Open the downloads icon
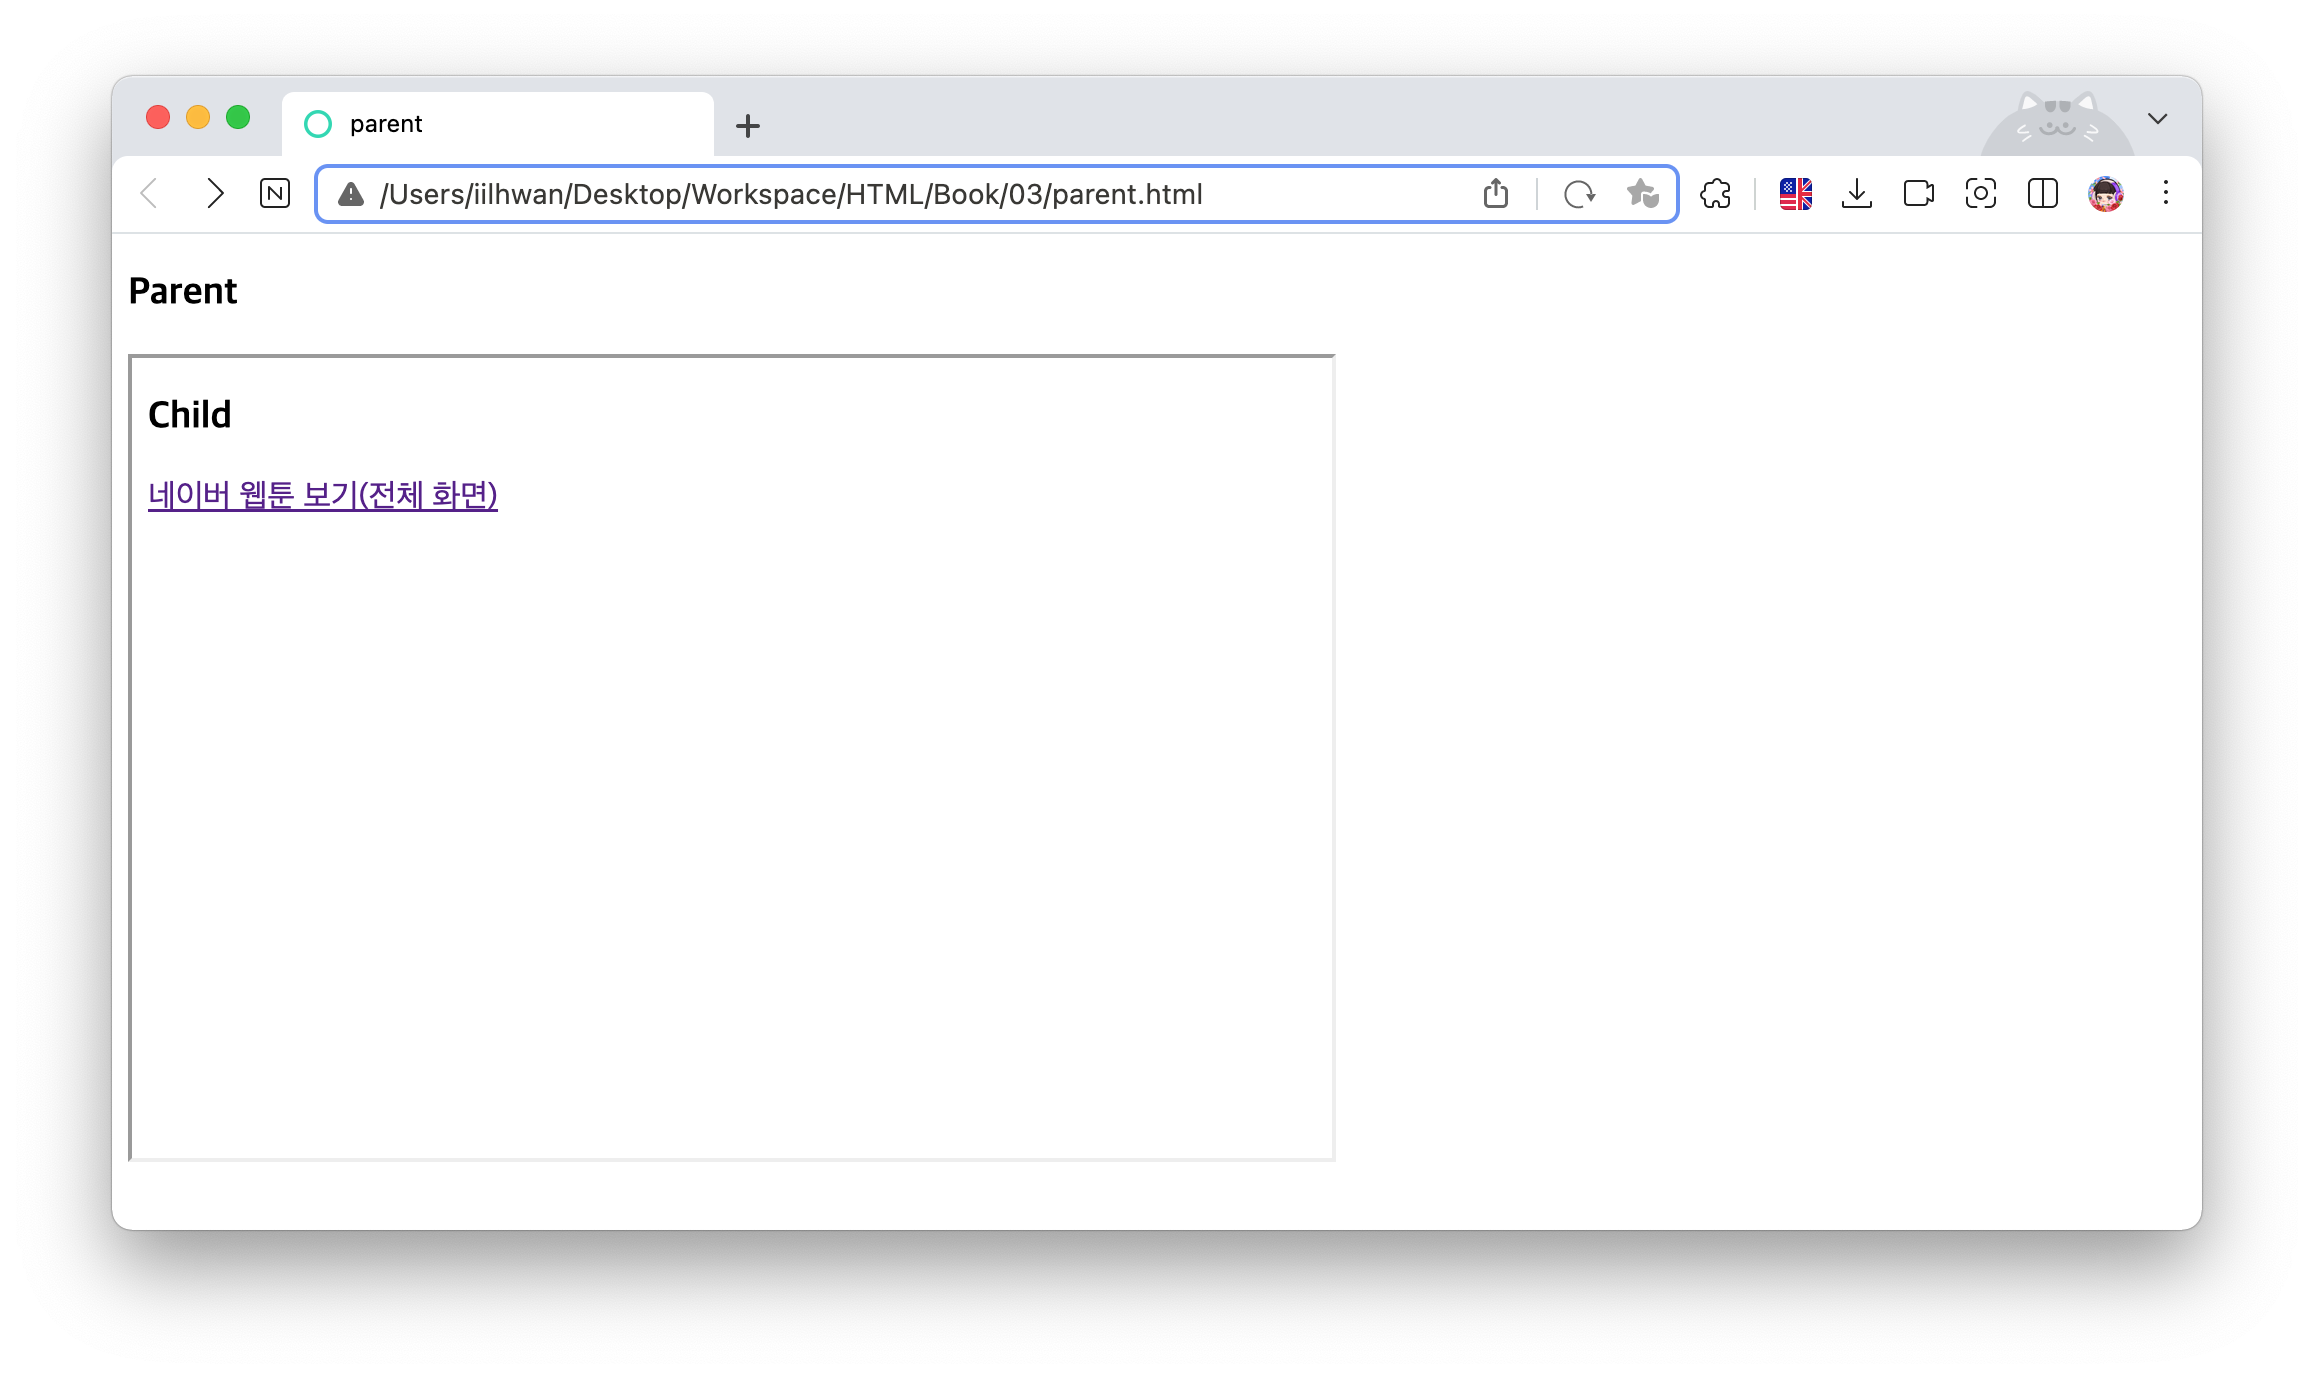Image resolution: width=2314 pixels, height=1378 pixels. pos(1857,194)
